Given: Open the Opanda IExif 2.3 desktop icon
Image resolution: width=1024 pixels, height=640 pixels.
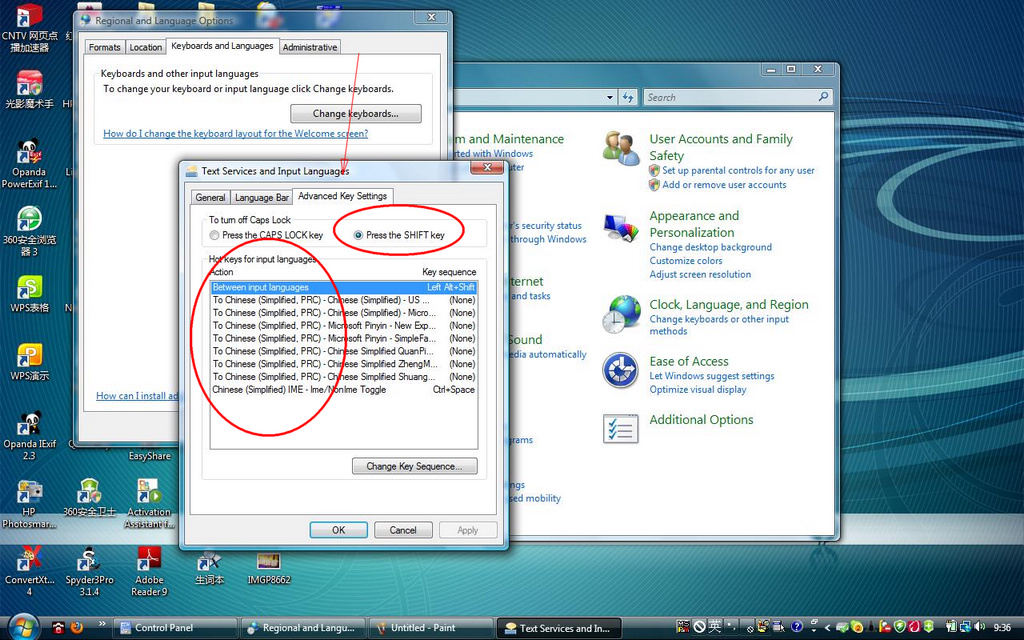Looking at the screenshot, I should coord(29,423).
